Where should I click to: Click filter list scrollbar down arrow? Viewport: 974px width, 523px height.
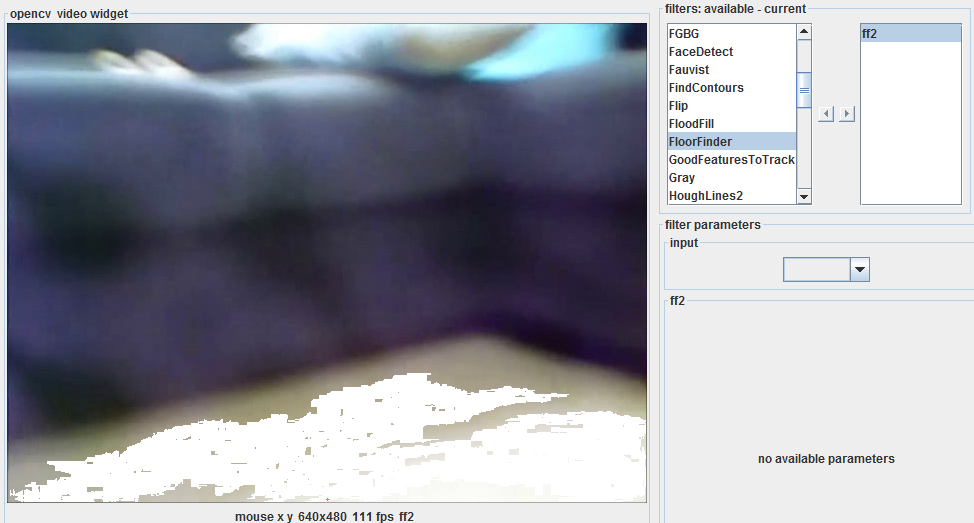804,196
